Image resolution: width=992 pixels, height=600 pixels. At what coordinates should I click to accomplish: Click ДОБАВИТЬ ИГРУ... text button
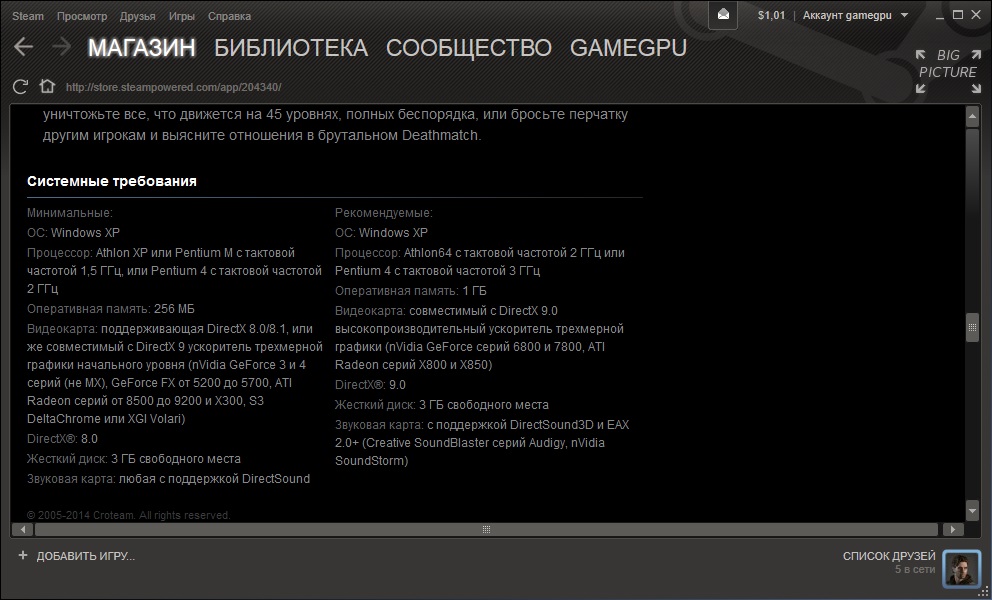pos(85,556)
